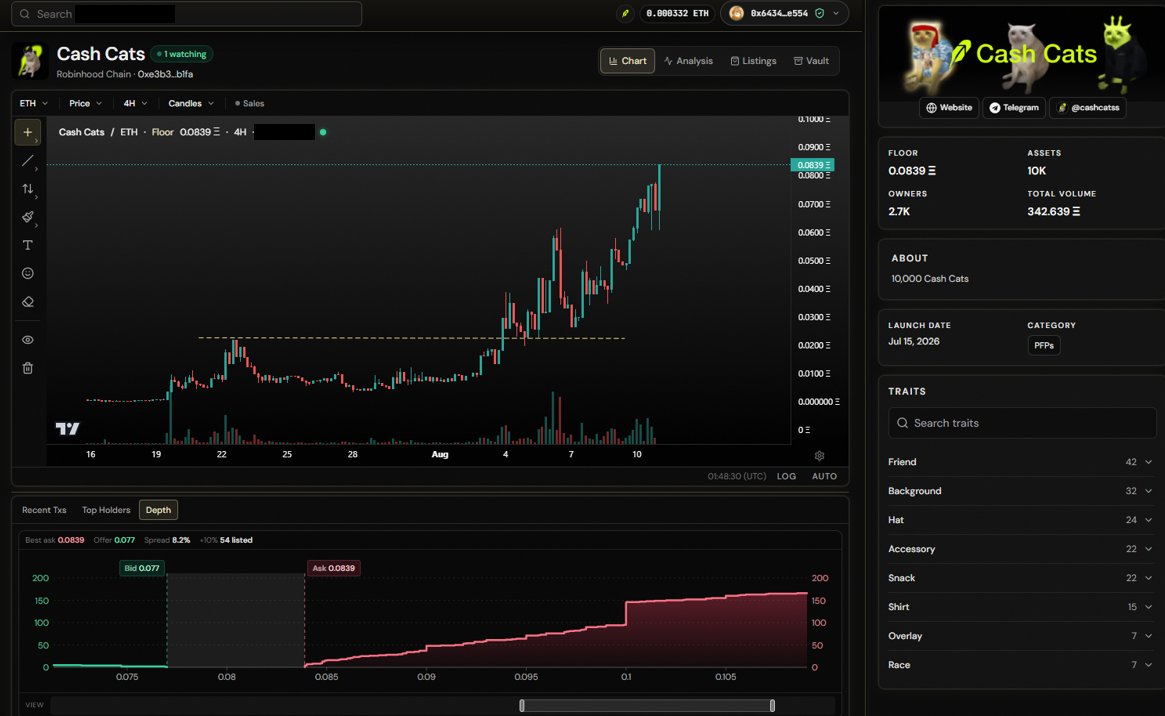Click the Jul 15, 2026 launch date
Viewport: 1165px width, 716px height.
pyautogui.click(x=914, y=342)
